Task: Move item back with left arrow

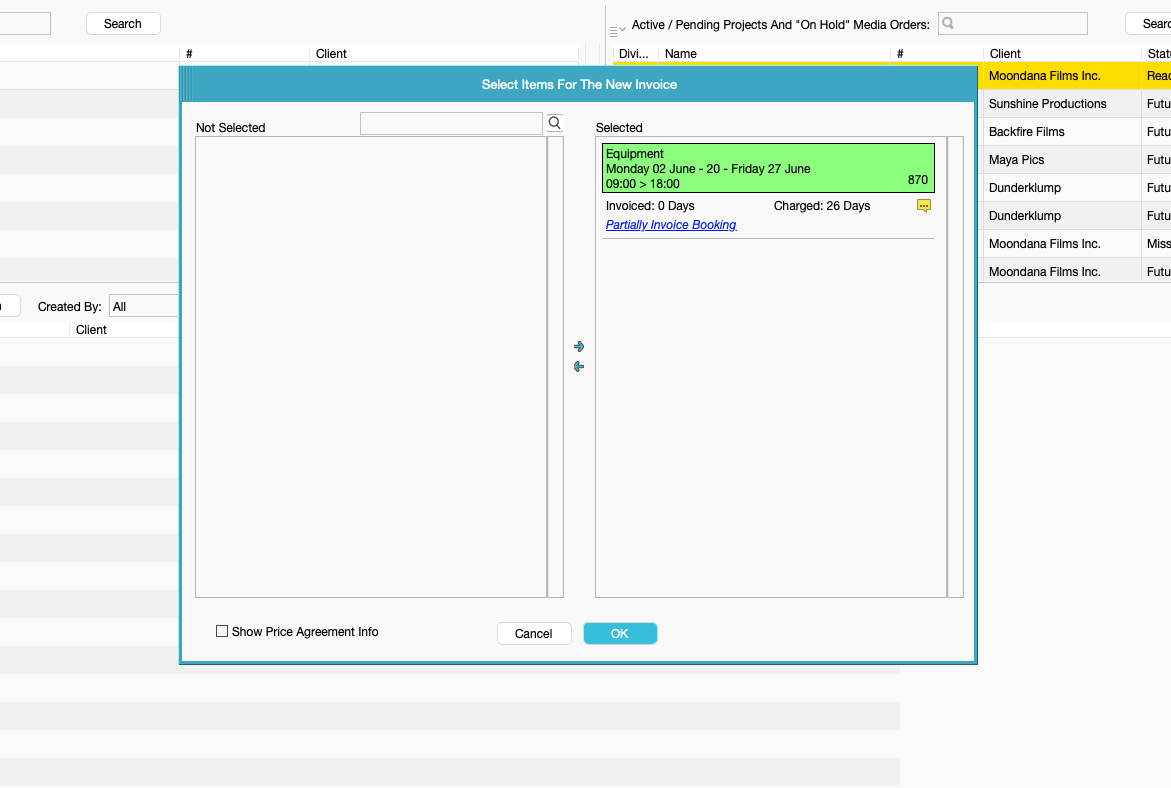Action: (579, 367)
